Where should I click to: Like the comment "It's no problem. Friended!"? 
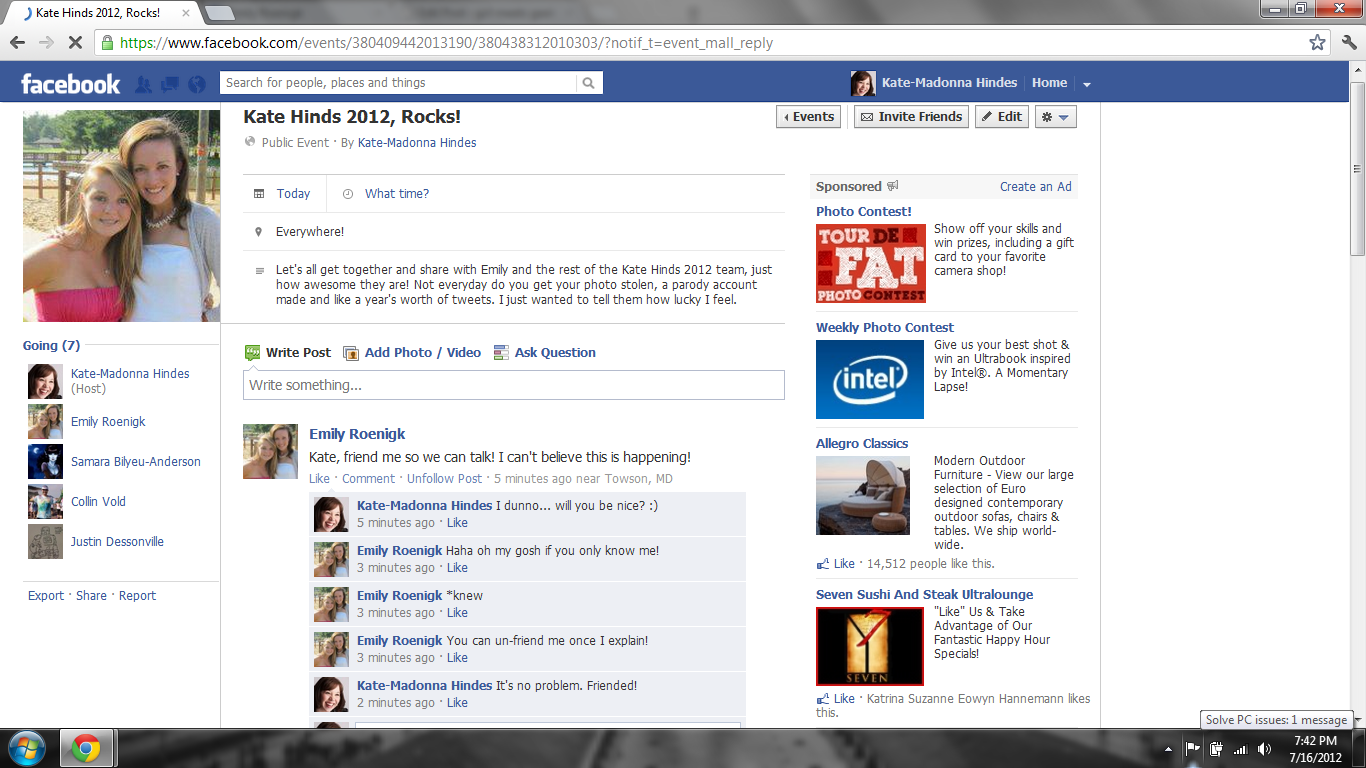pyautogui.click(x=457, y=703)
